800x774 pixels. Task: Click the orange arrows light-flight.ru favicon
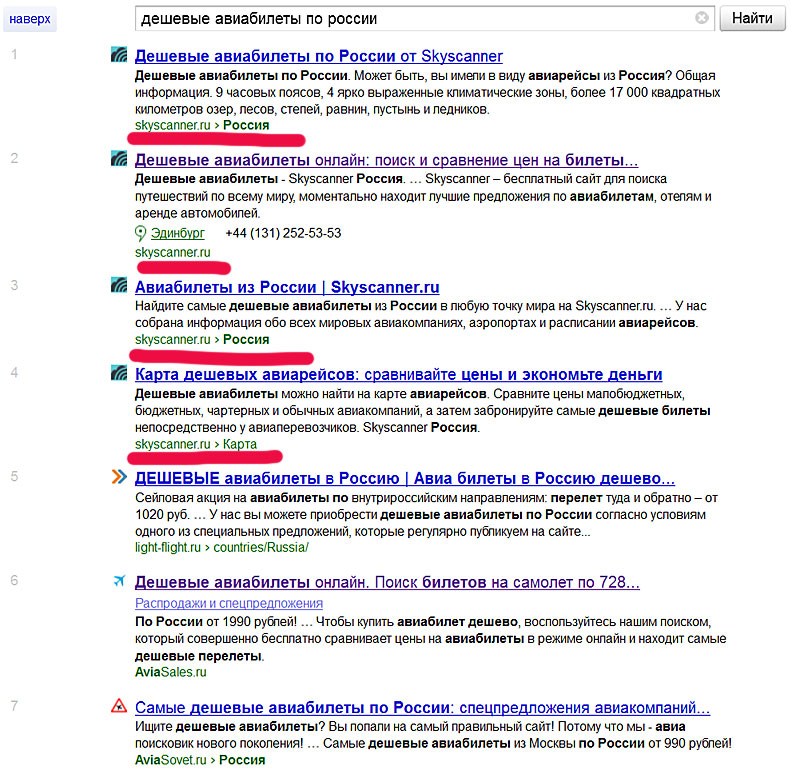tap(118, 477)
